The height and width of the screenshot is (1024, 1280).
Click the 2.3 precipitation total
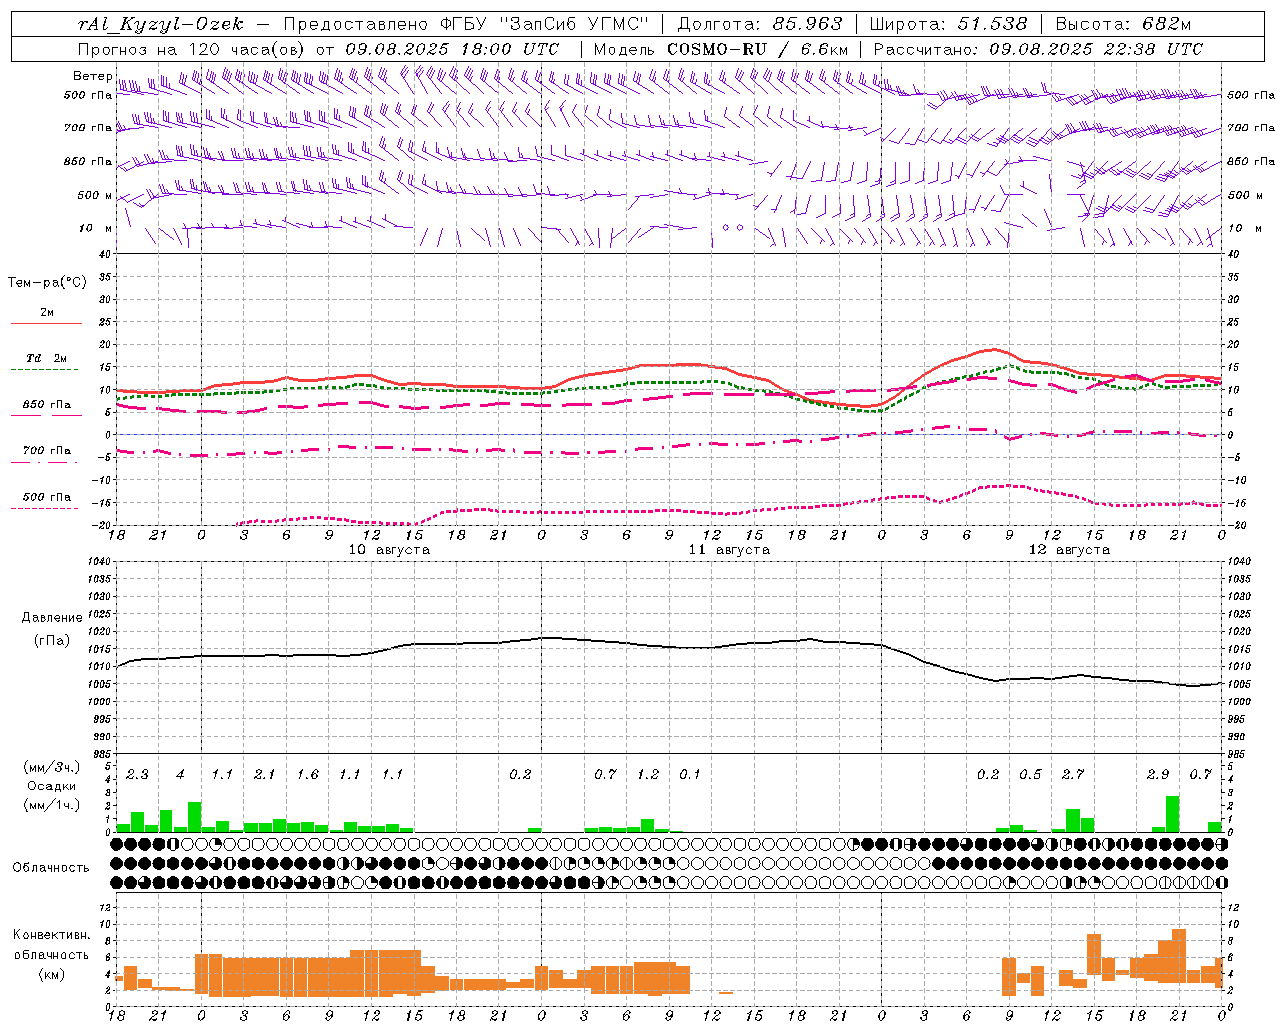pyautogui.click(x=137, y=774)
